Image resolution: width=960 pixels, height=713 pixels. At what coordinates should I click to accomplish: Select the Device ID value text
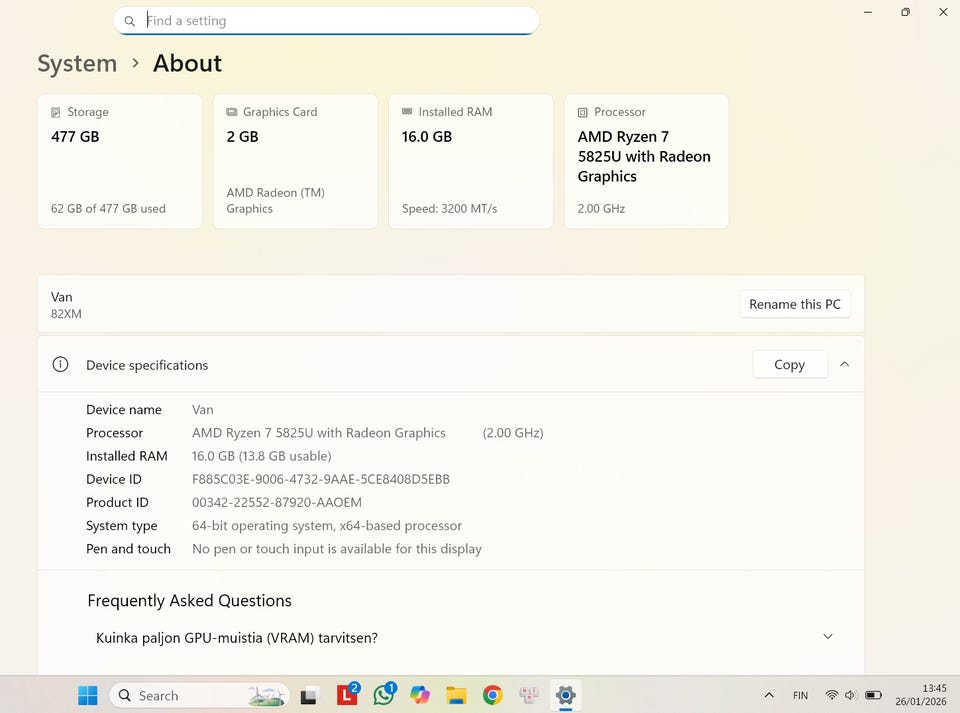coord(321,479)
